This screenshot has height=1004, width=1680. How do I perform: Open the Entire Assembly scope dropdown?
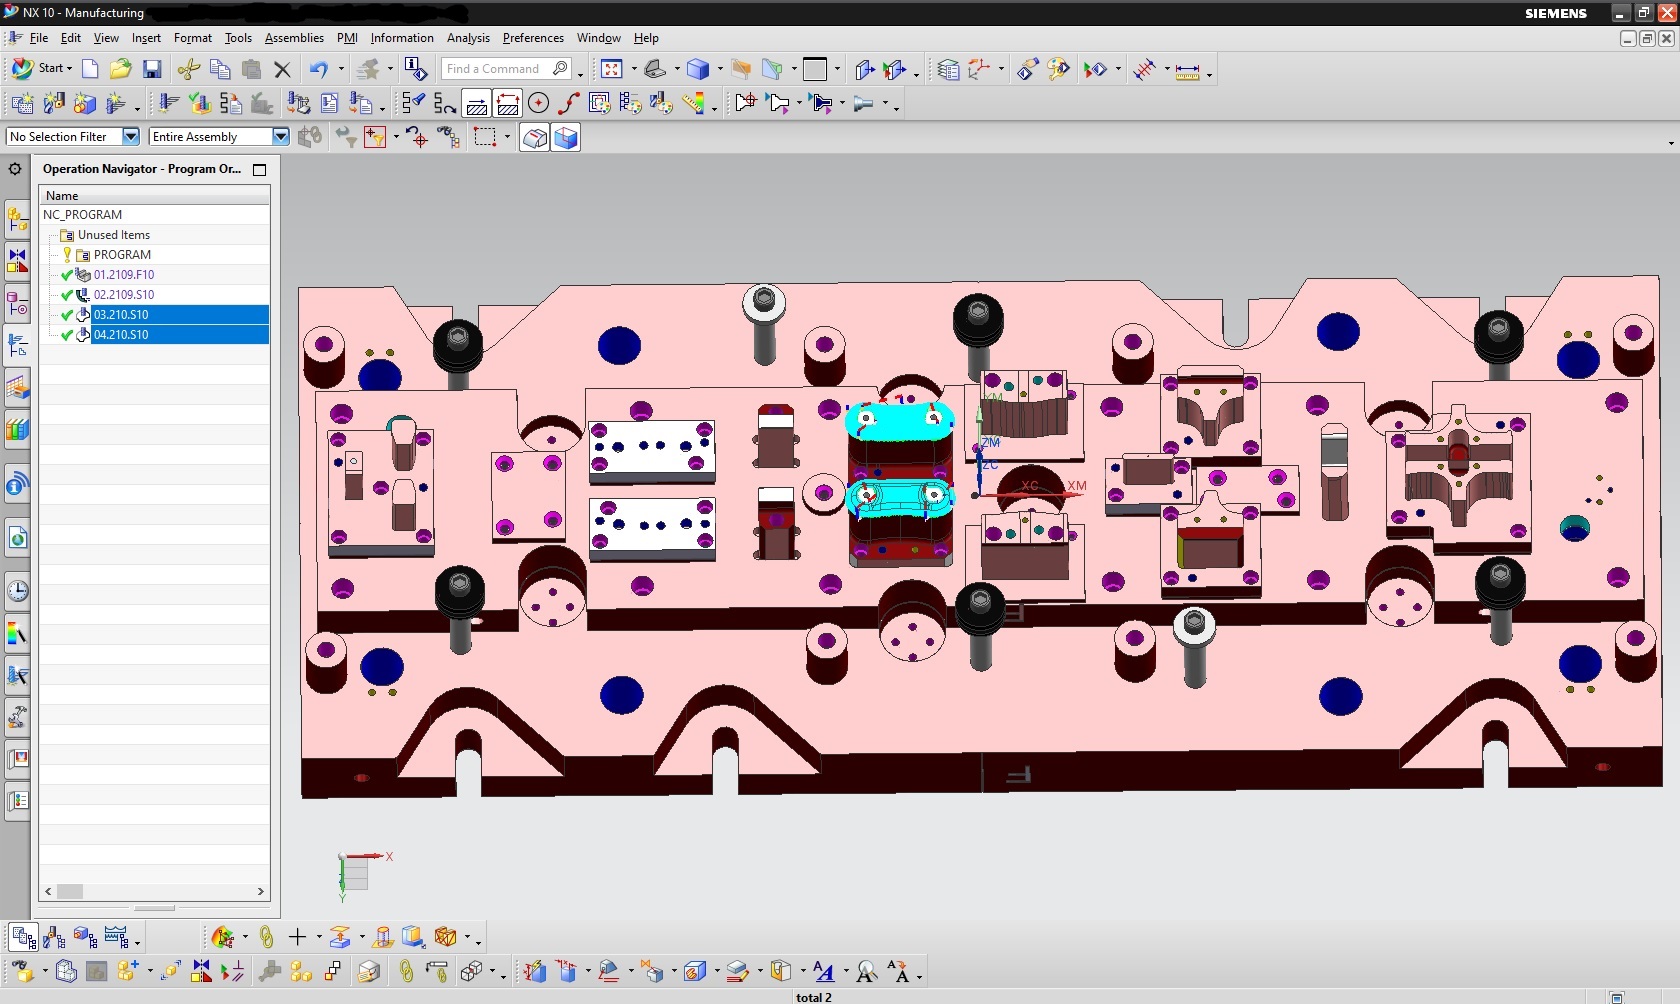click(280, 137)
